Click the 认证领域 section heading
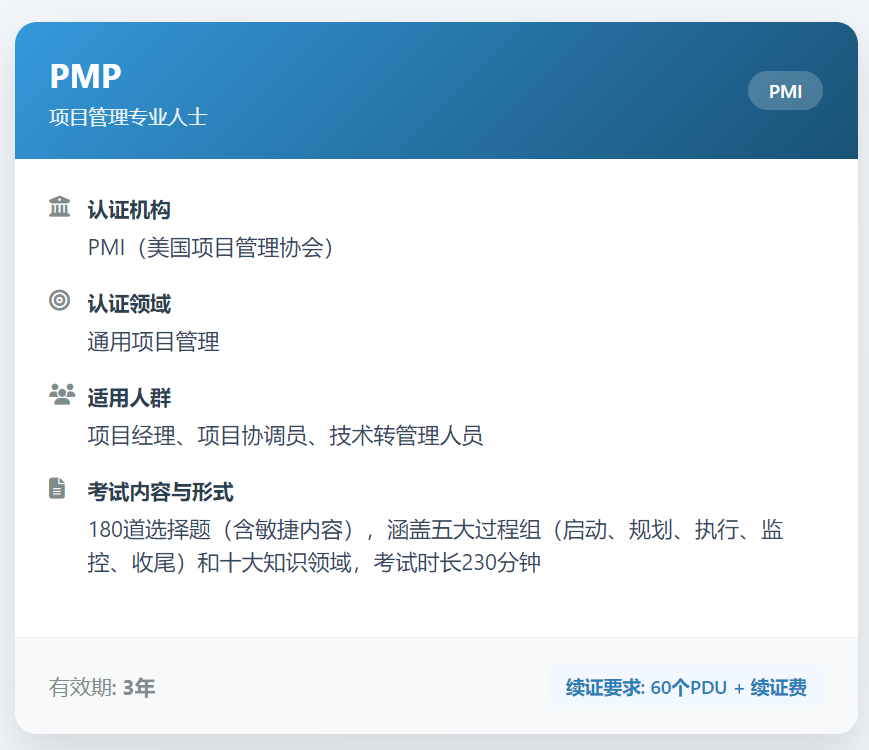 (129, 304)
